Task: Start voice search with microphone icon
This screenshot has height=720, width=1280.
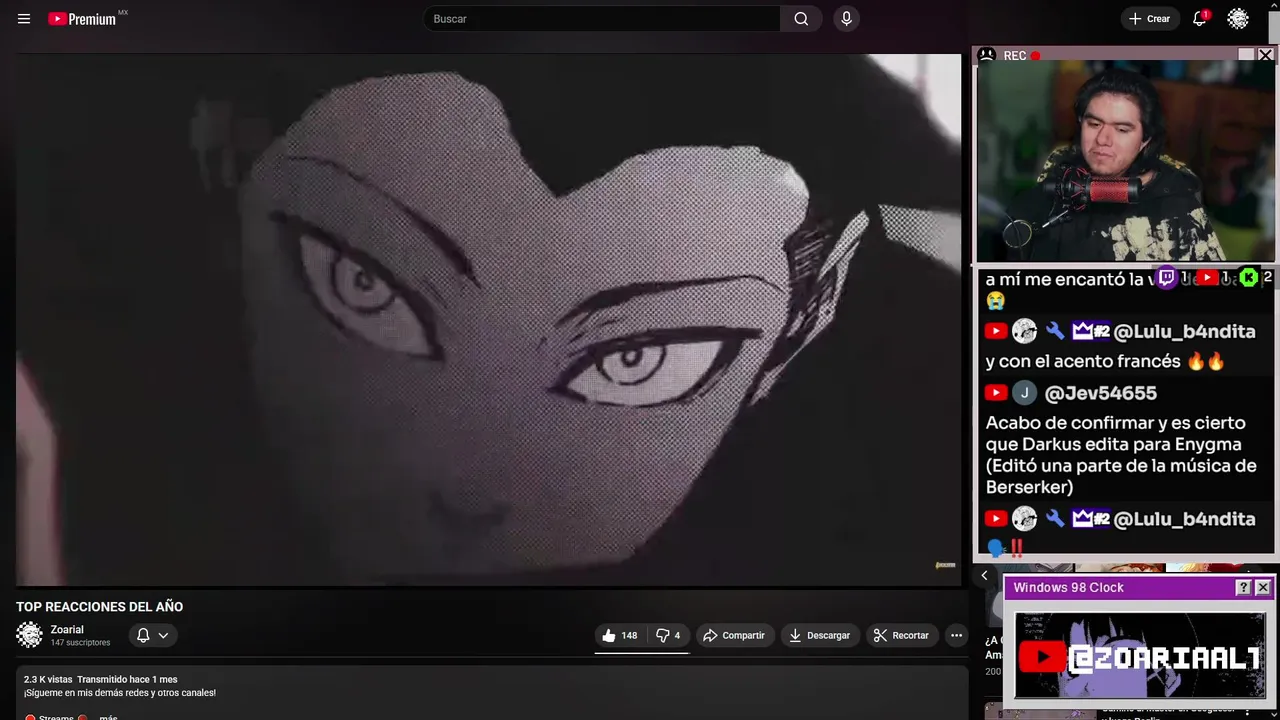Action: pyautogui.click(x=847, y=19)
